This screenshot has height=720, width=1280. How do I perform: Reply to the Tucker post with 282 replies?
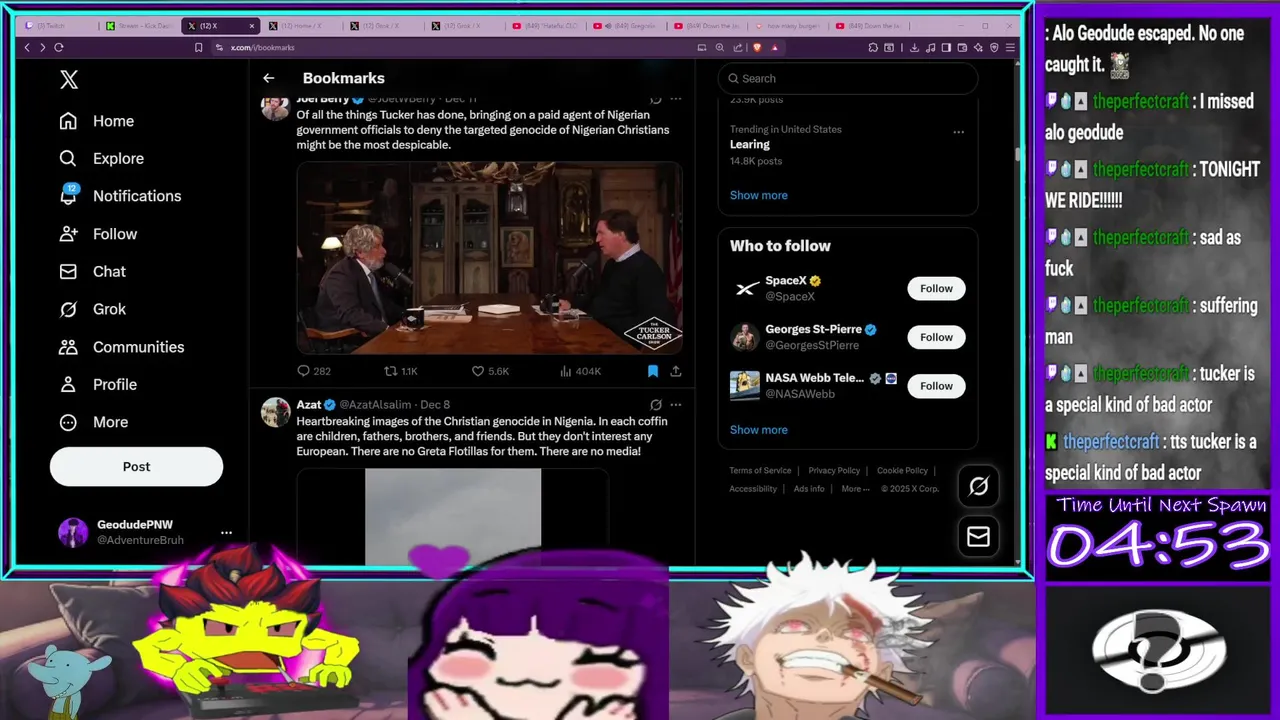[x=314, y=371]
